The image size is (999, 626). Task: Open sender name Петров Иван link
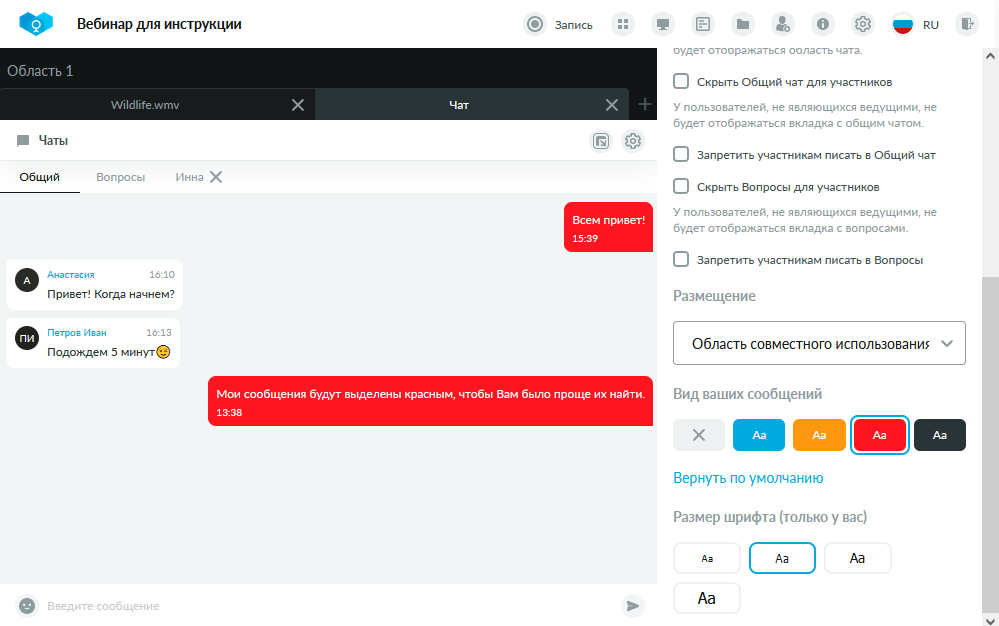[x=76, y=332]
